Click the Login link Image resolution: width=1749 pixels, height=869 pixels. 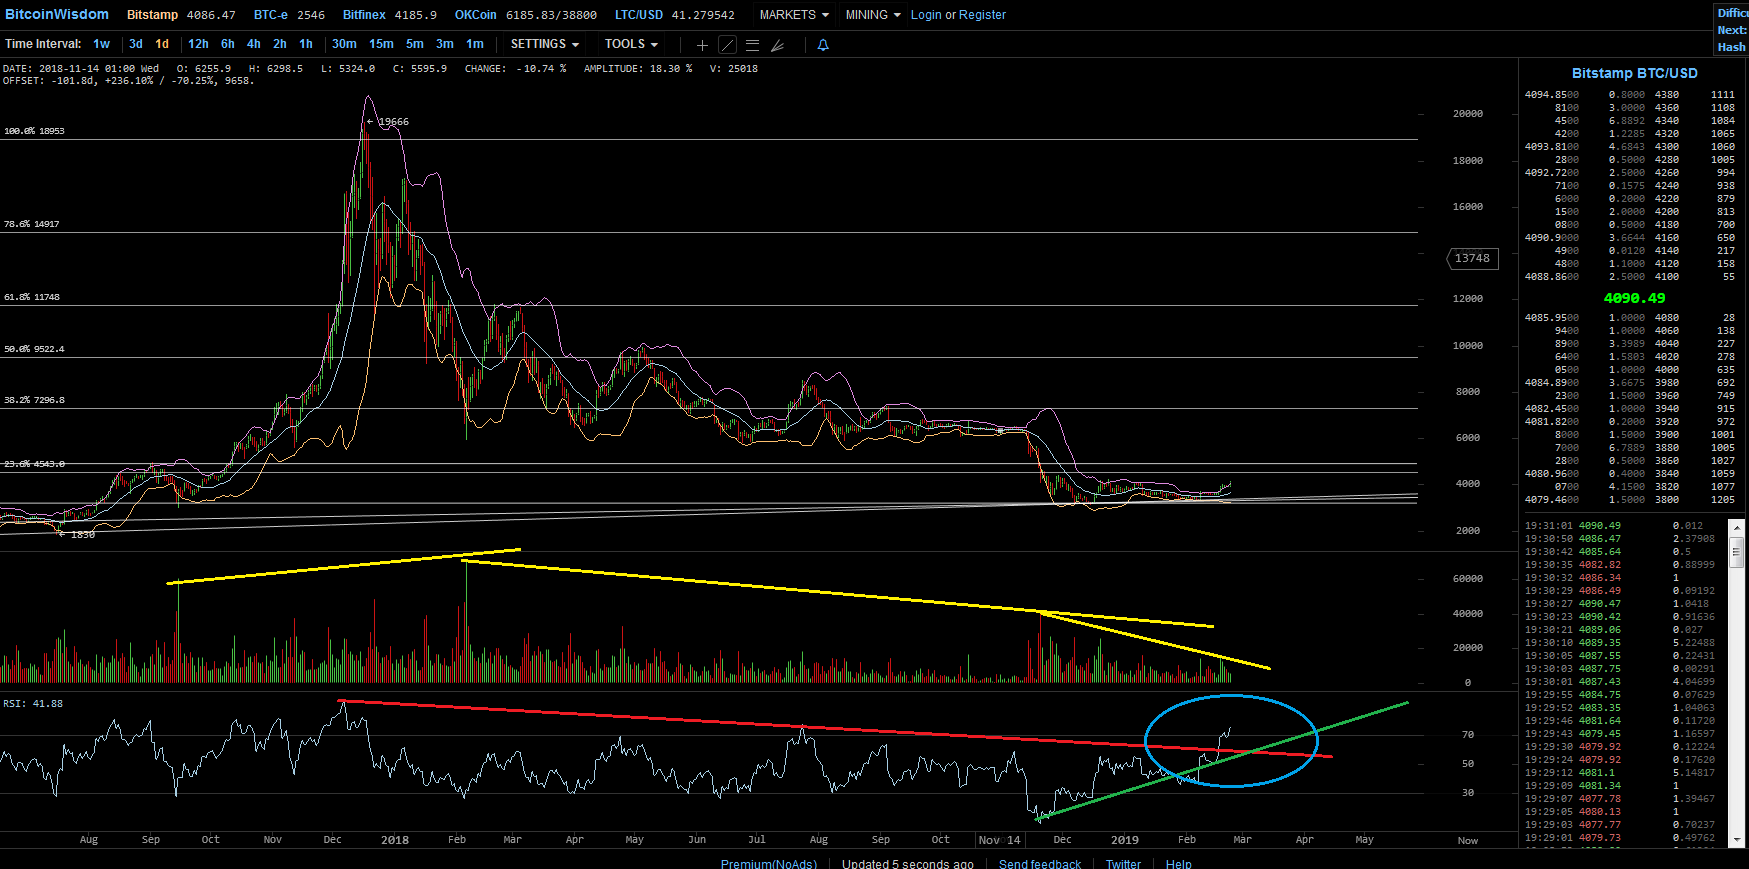coord(926,15)
